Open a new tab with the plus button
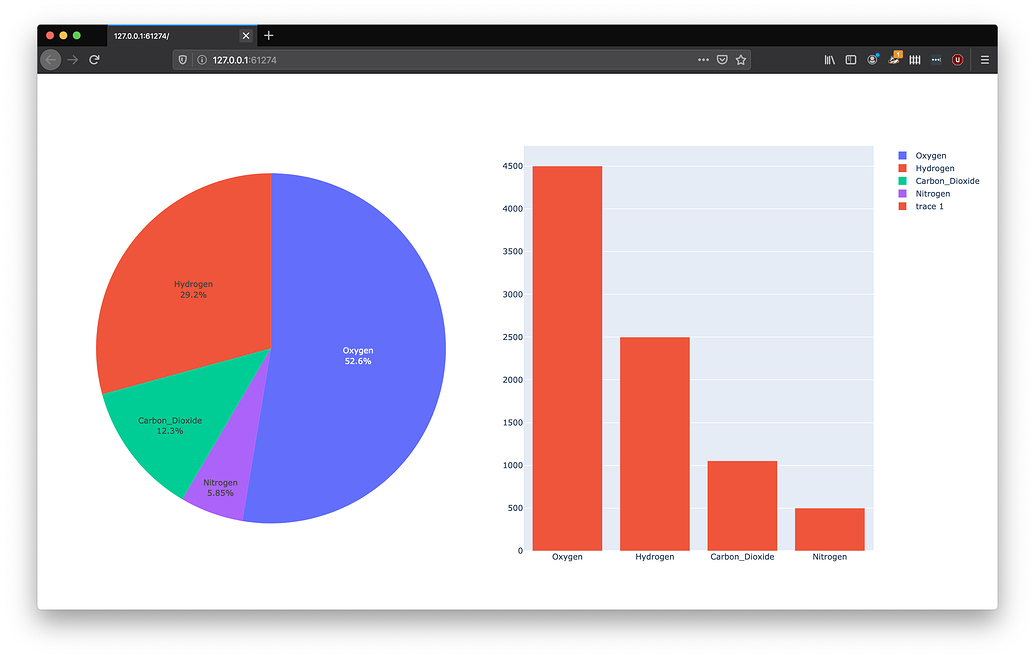1035x658 pixels. click(x=268, y=34)
